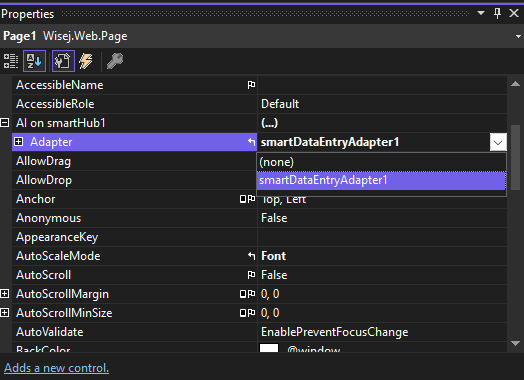The height and width of the screenshot is (380, 524).
Task: Expand the AutoScrollMargin property
Action: [5, 294]
